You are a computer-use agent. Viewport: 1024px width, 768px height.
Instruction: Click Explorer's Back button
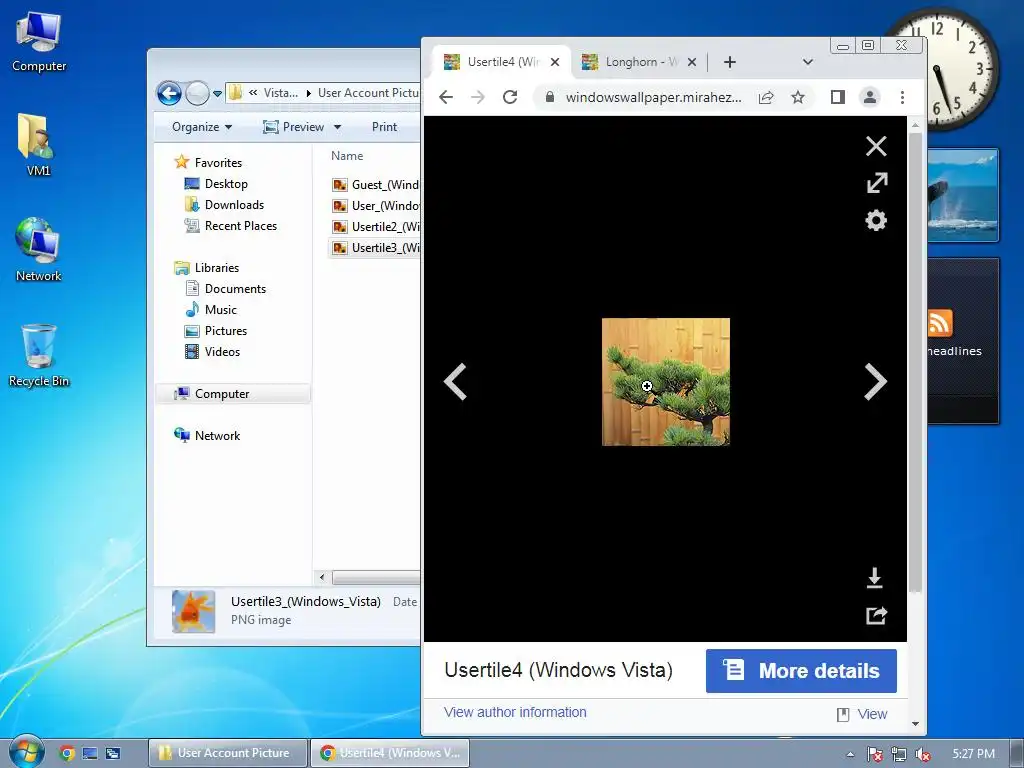click(x=169, y=93)
